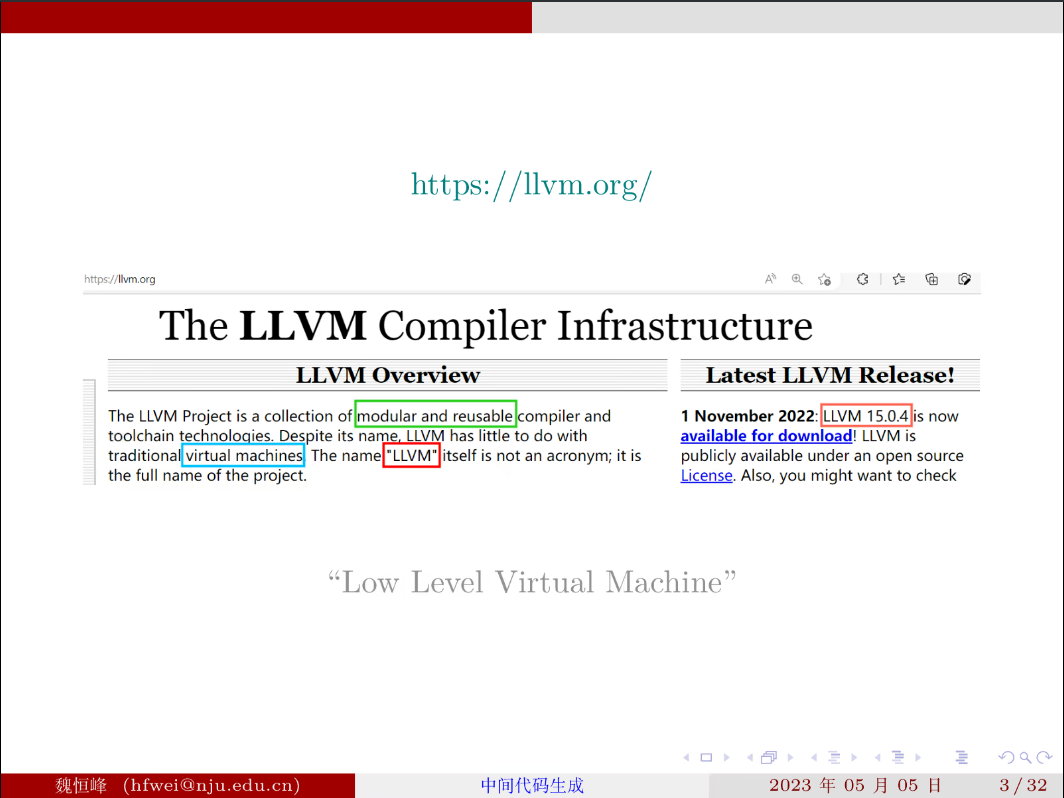Jump to previous frame with Beamer arrow
Image resolution: width=1064 pixels, height=798 pixels.
coord(750,757)
